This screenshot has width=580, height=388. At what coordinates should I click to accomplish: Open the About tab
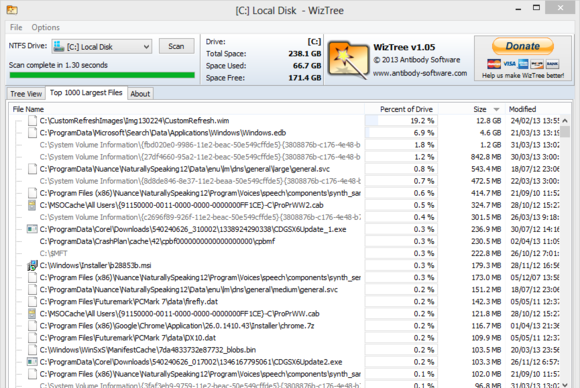click(140, 94)
